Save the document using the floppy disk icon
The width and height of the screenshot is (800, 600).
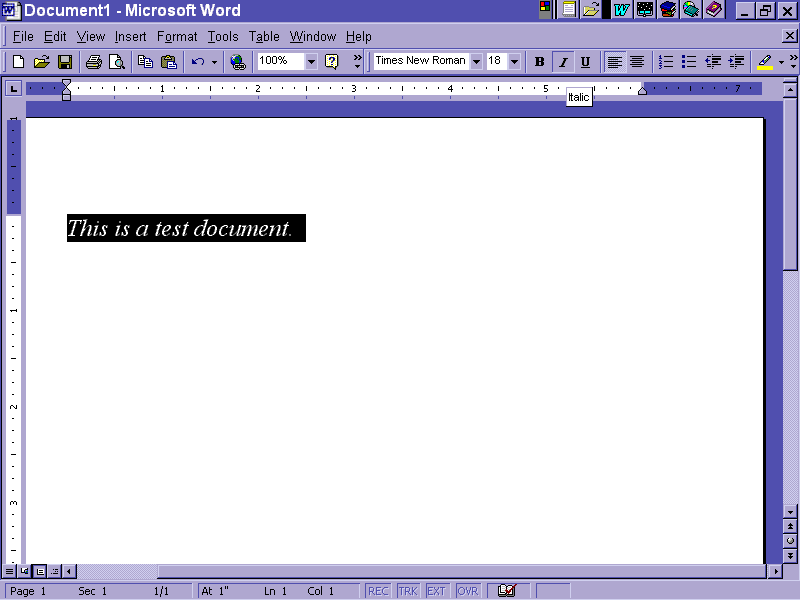click(x=65, y=62)
